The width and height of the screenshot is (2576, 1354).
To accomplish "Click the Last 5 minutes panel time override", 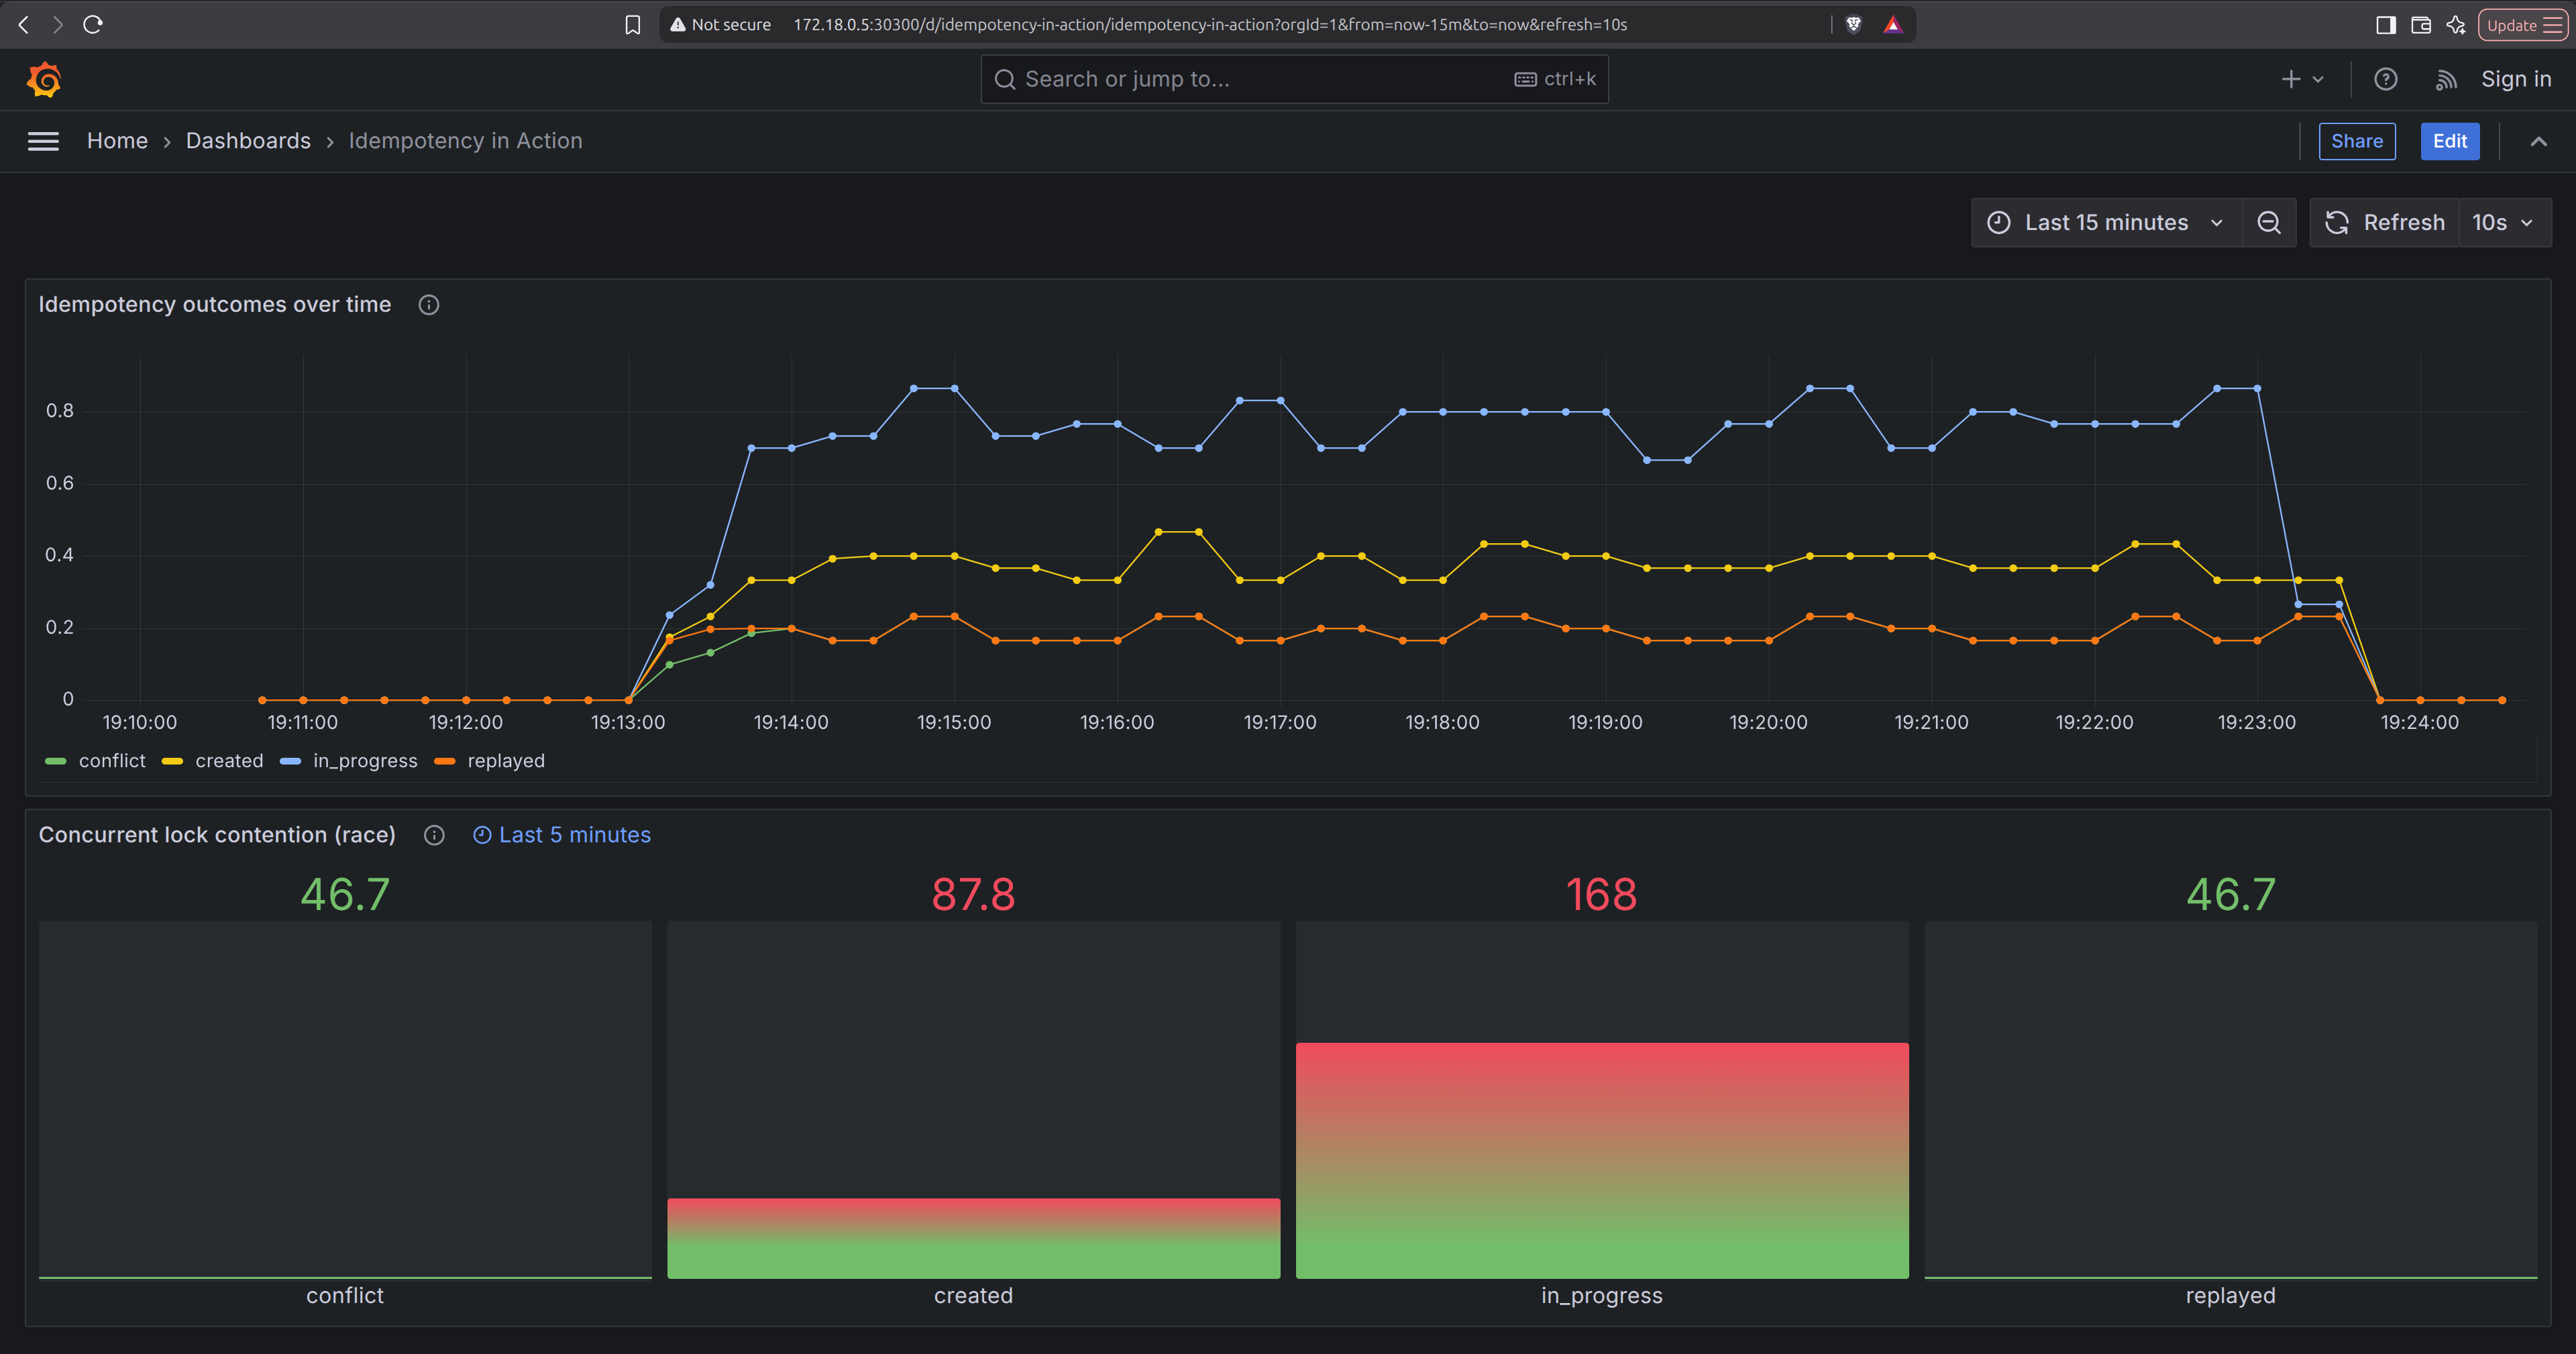I will pyautogui.click(x=562, y=835).
